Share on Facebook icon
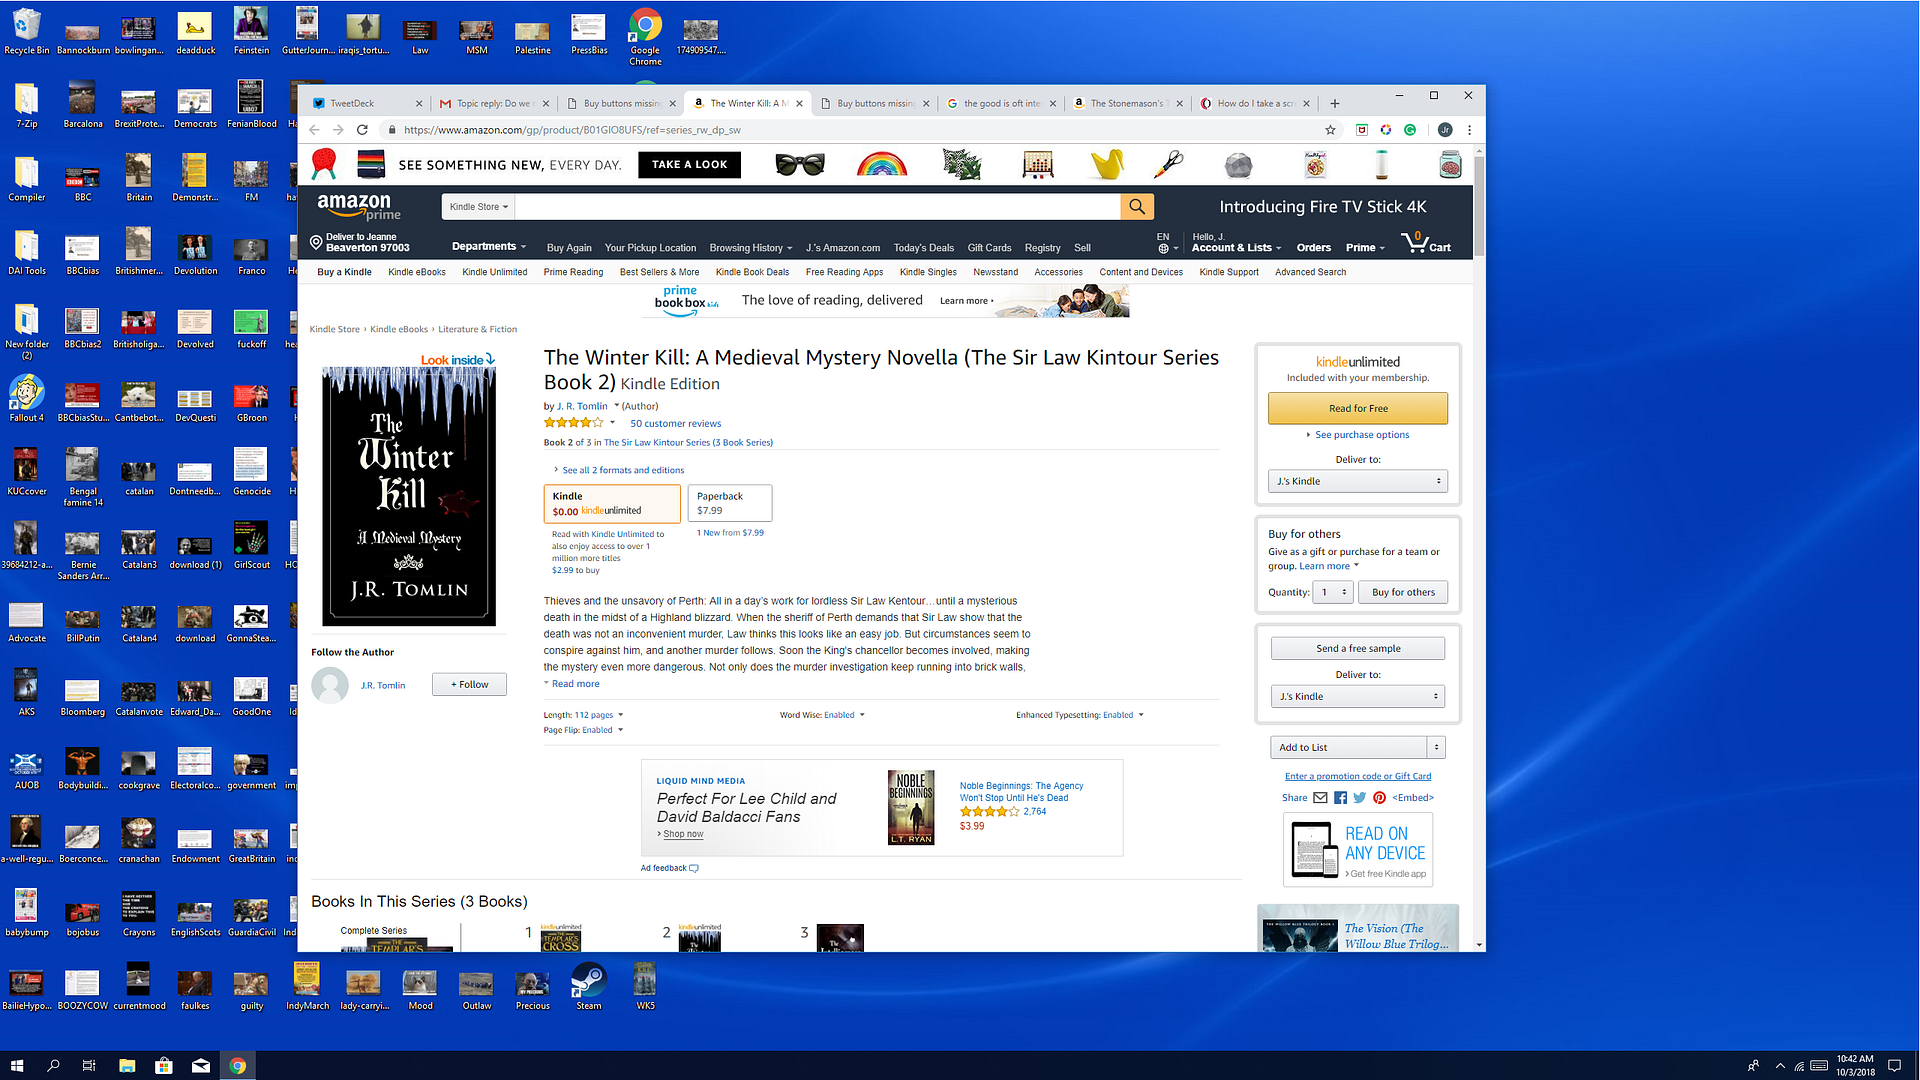Screen dimensions: 1920x1080 pyautogui.click(x=1340, y=798)
